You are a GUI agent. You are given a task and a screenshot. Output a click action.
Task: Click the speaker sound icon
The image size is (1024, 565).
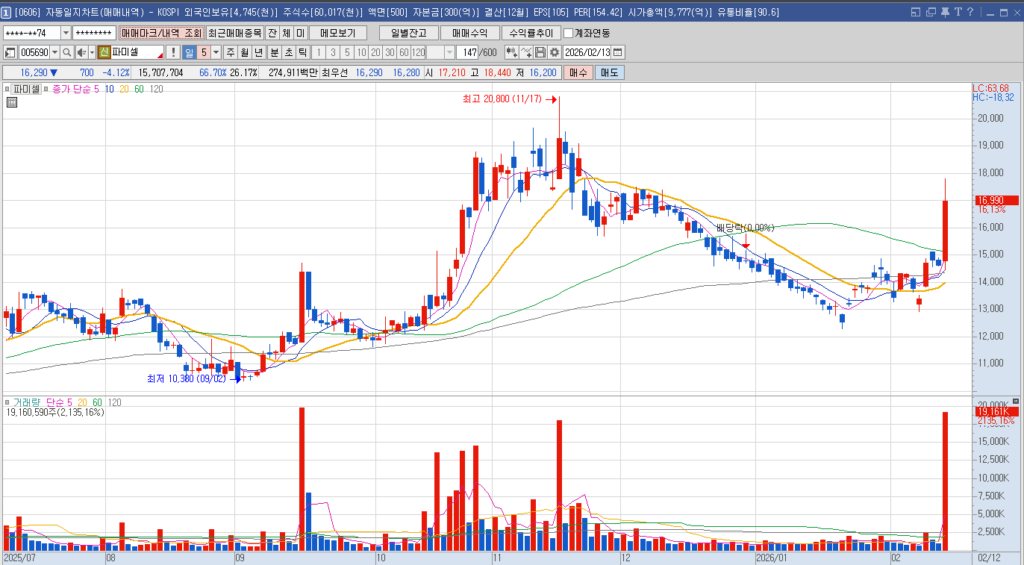pos(80,52)
